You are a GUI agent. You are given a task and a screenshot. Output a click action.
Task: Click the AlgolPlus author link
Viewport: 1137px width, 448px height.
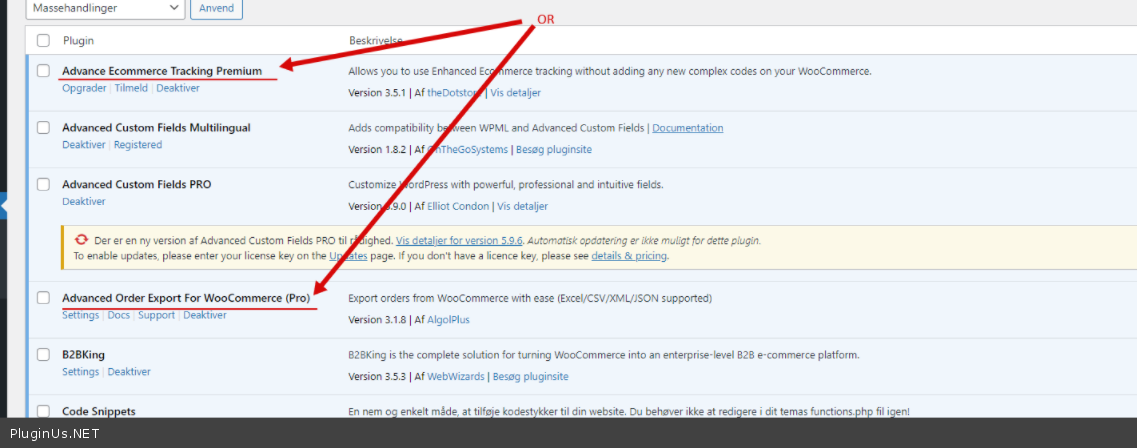coord(448,320)
